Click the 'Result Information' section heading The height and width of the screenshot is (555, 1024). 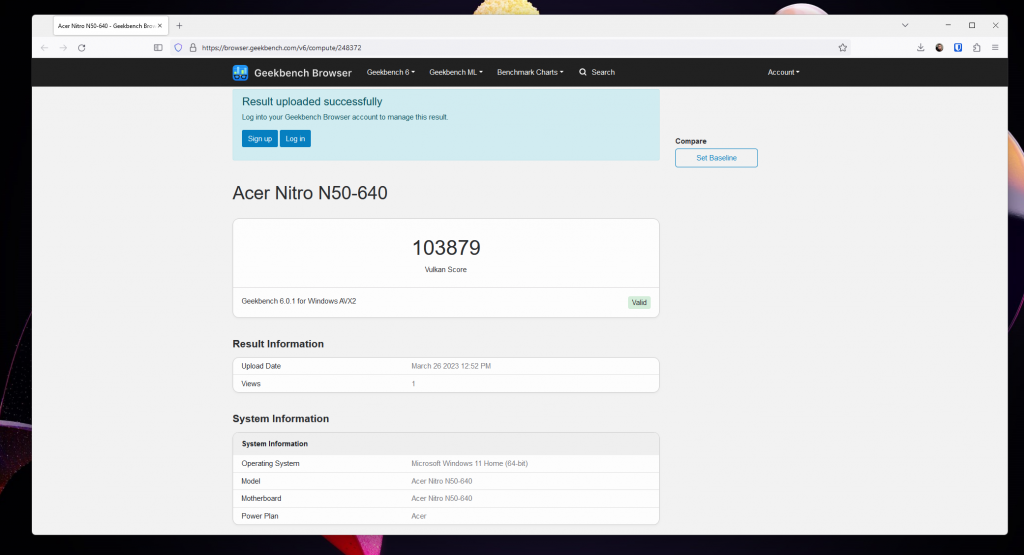[278, 344]
